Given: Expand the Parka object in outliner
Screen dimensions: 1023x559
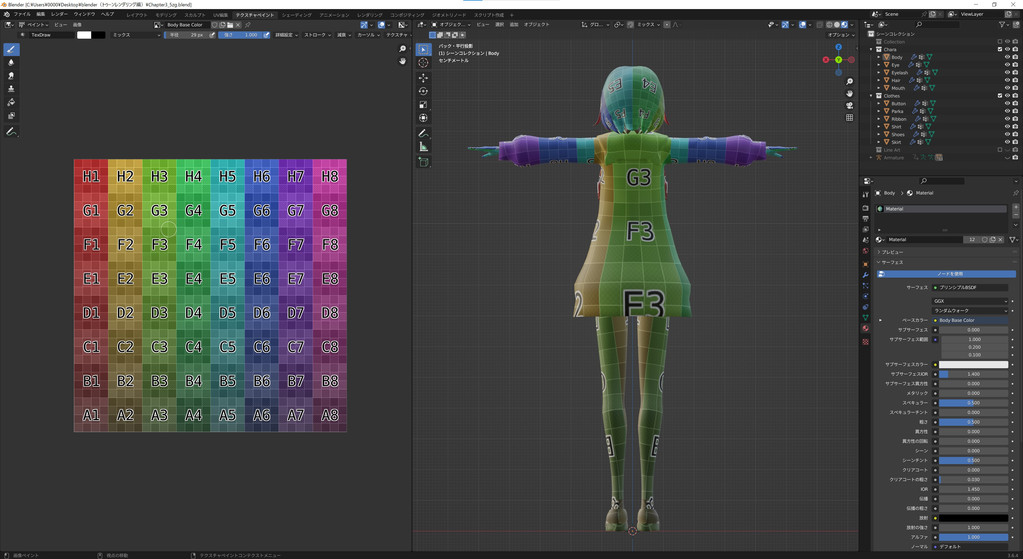Looking at the screenshot, I should tap(879, 111).
